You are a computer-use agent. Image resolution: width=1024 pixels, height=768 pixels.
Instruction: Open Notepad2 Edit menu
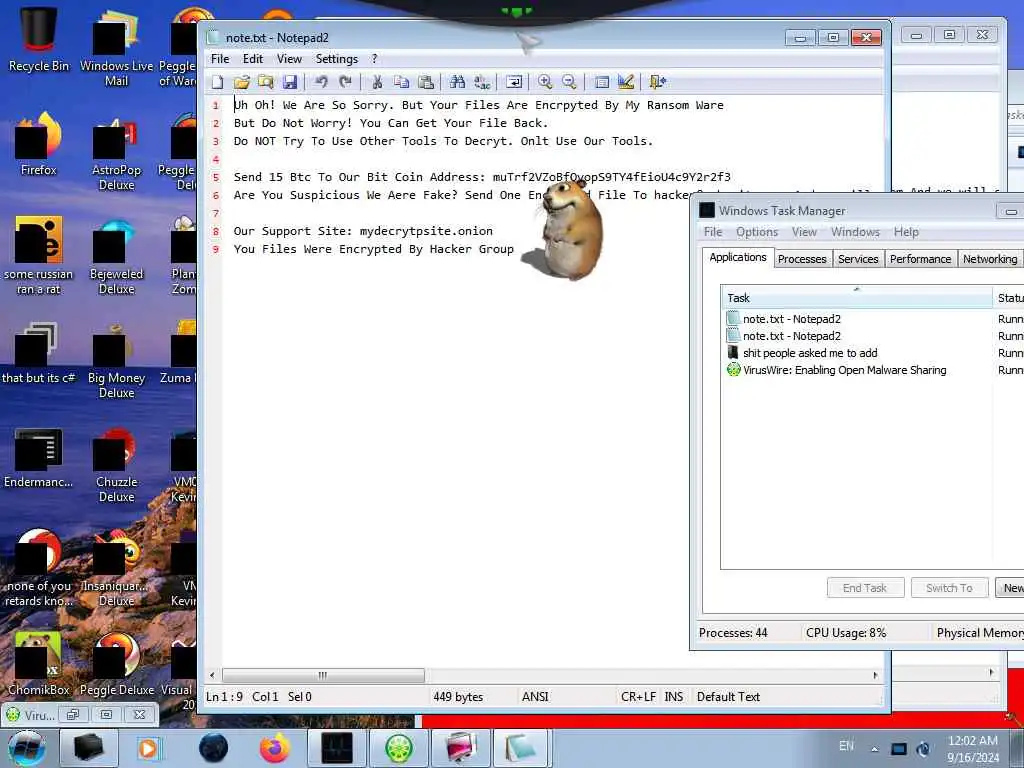click(x=253, y=59)
